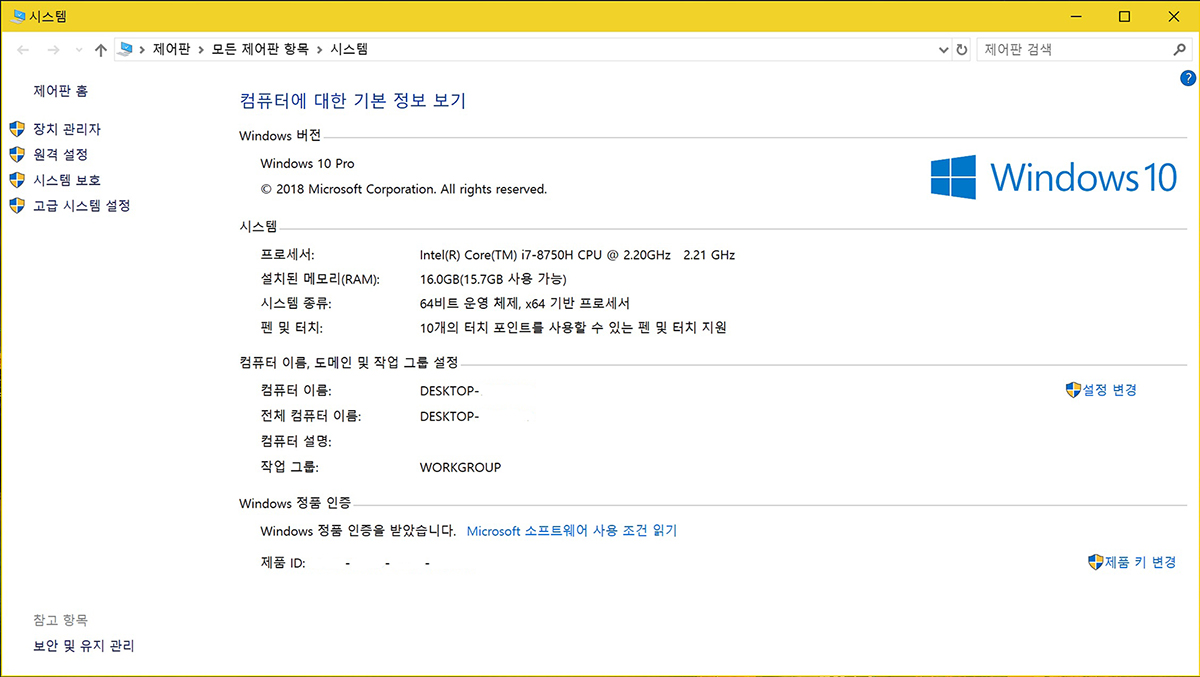1200x677 pixels.
Task: Click the pen and touch support value
Action: click(573, 327)
